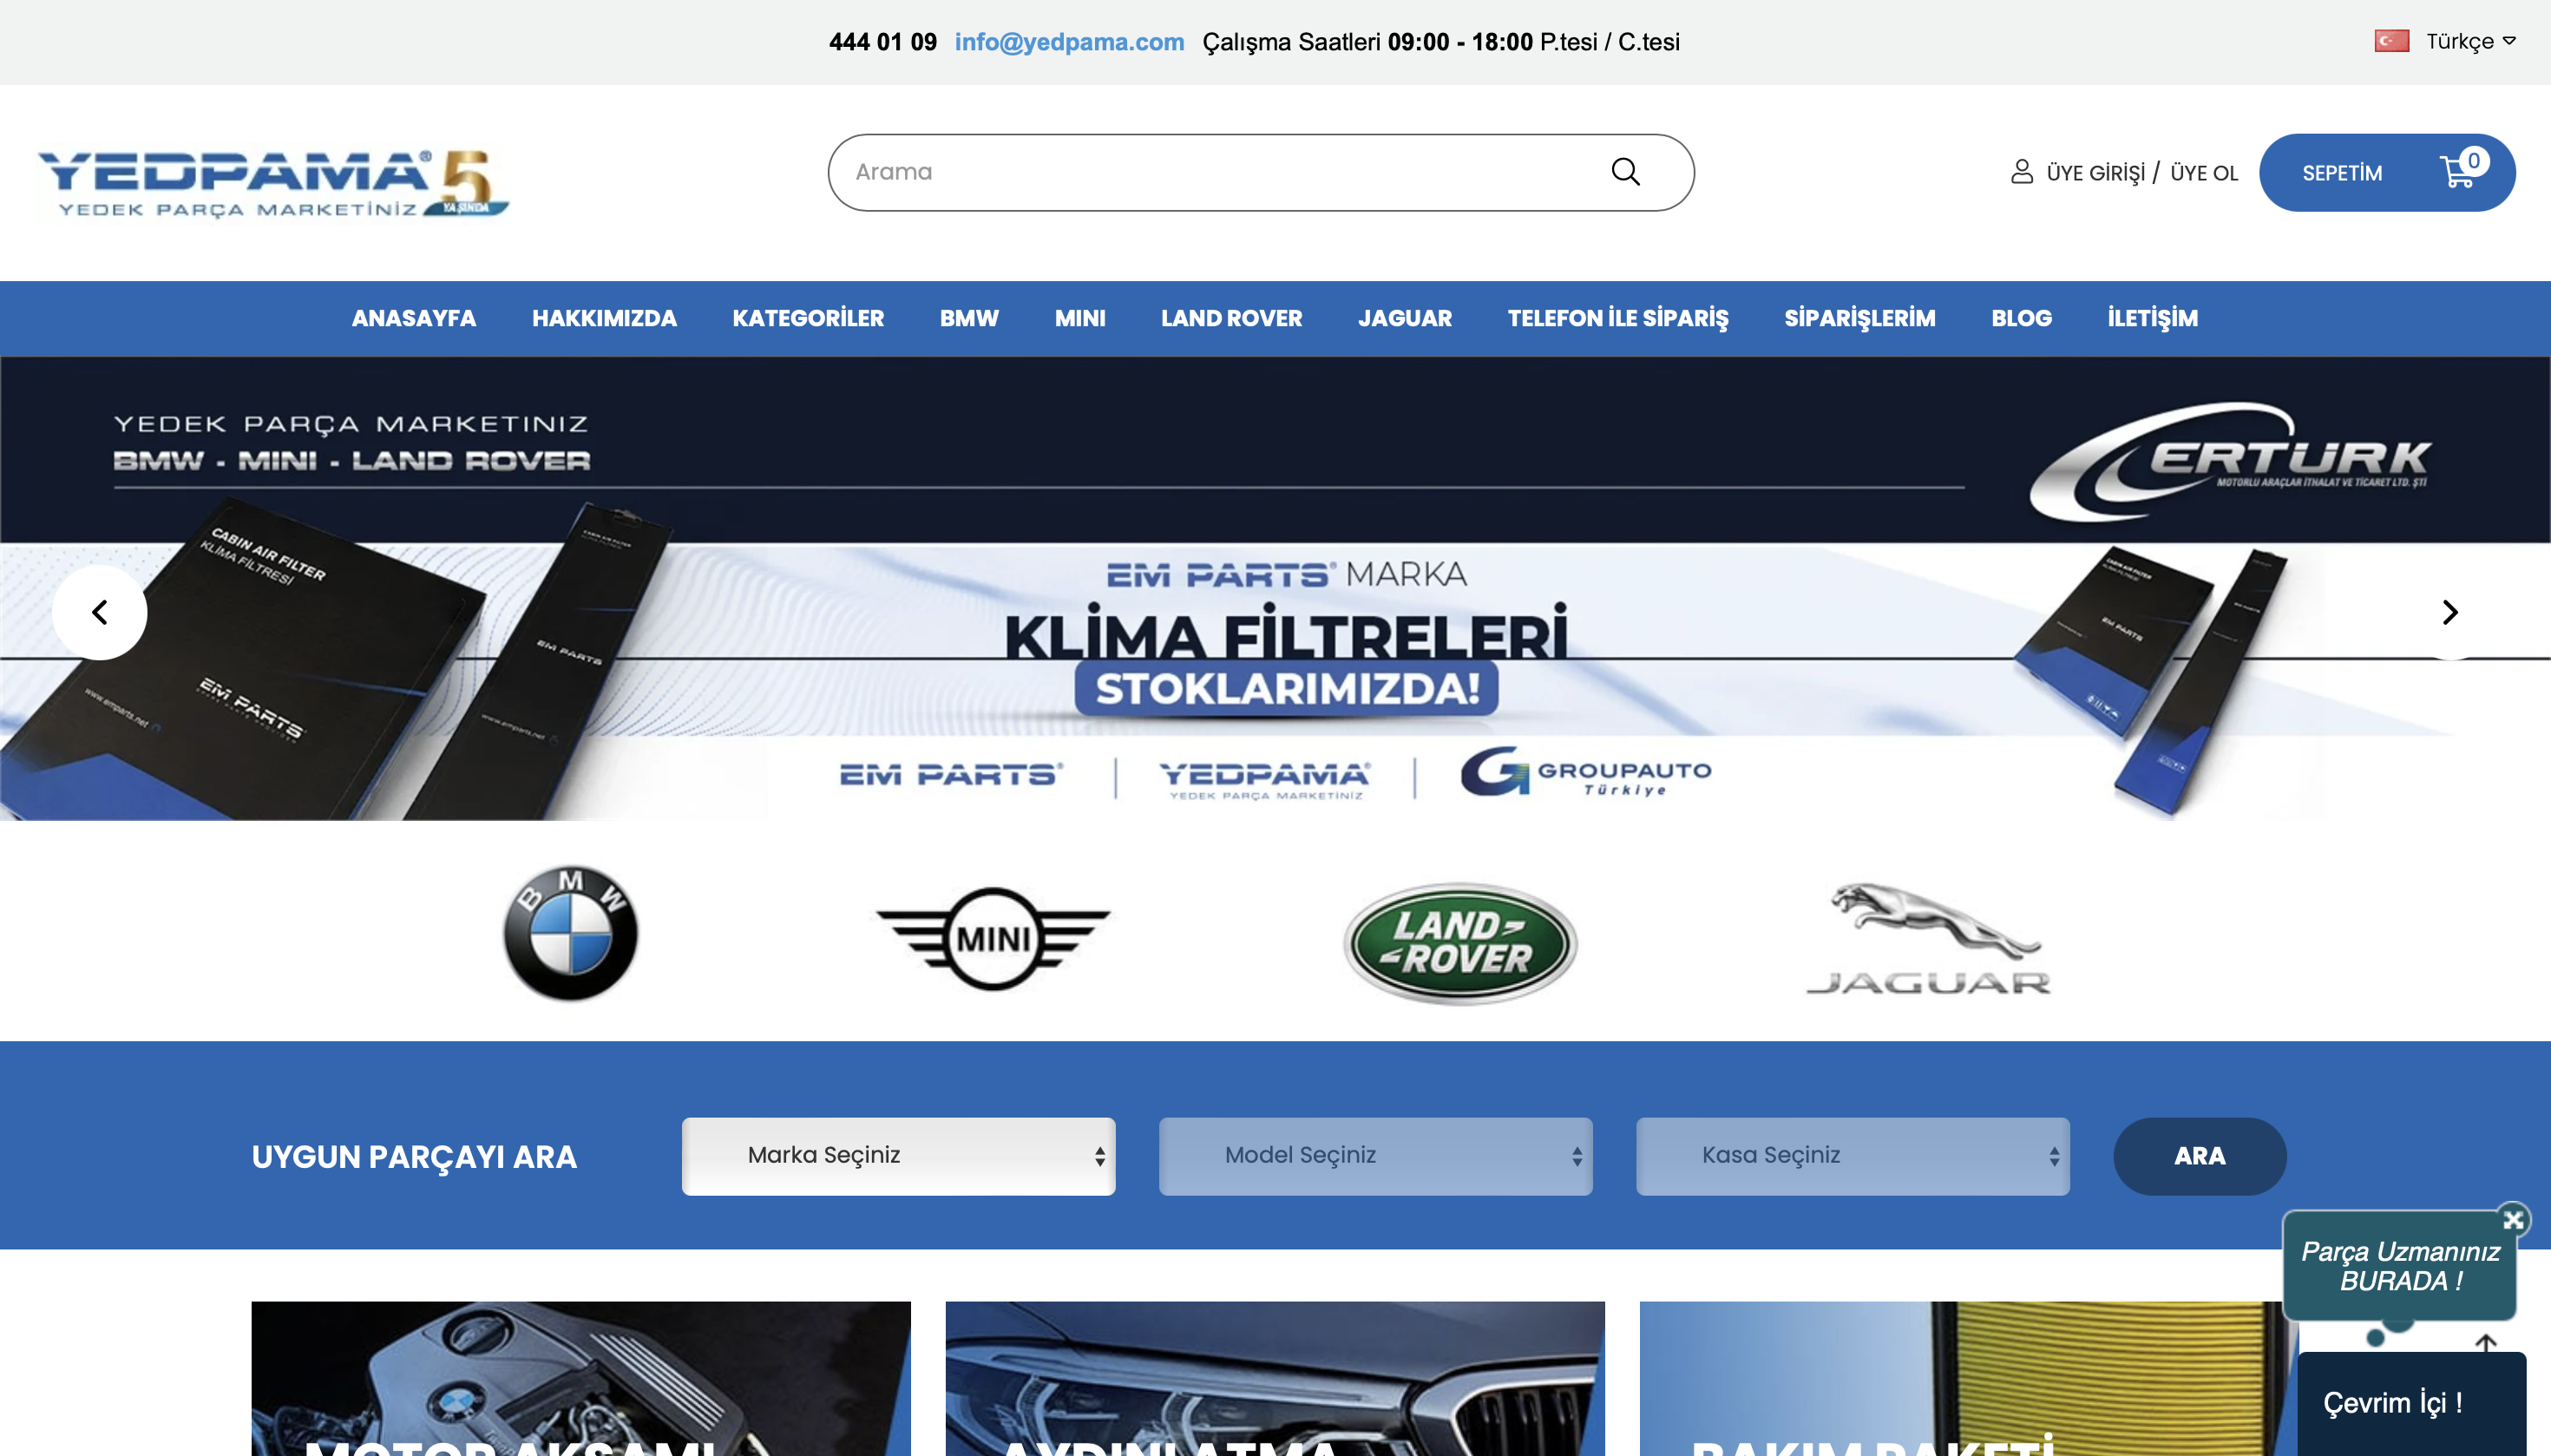Click the ÜYE GİRİŞİ link
2551x1456 pixels.
coord(2096,173)
